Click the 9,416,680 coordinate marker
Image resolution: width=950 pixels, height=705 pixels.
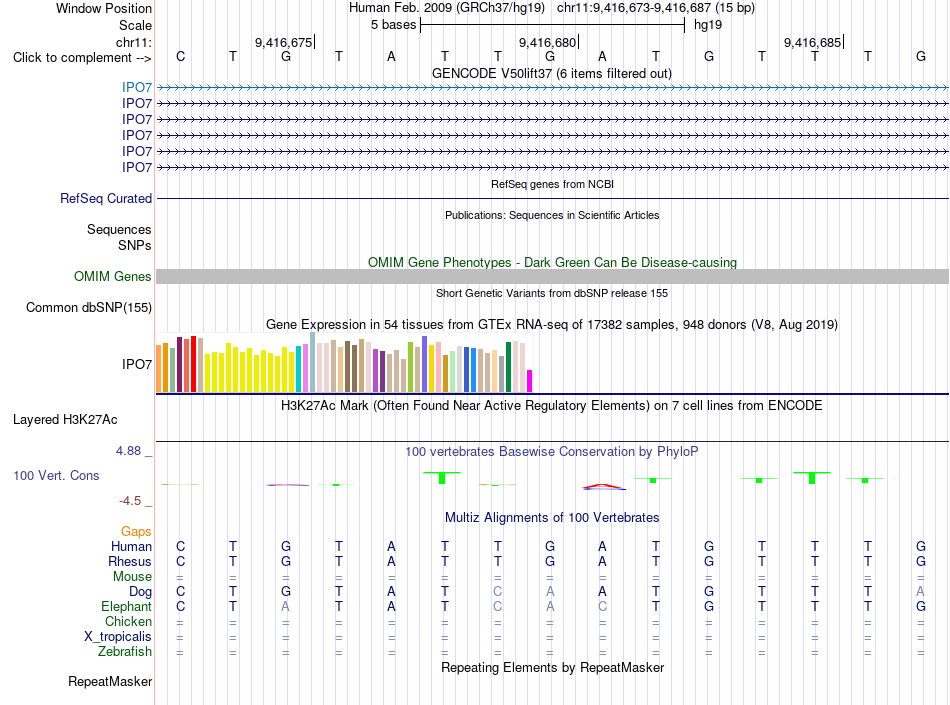coord(548,42)
